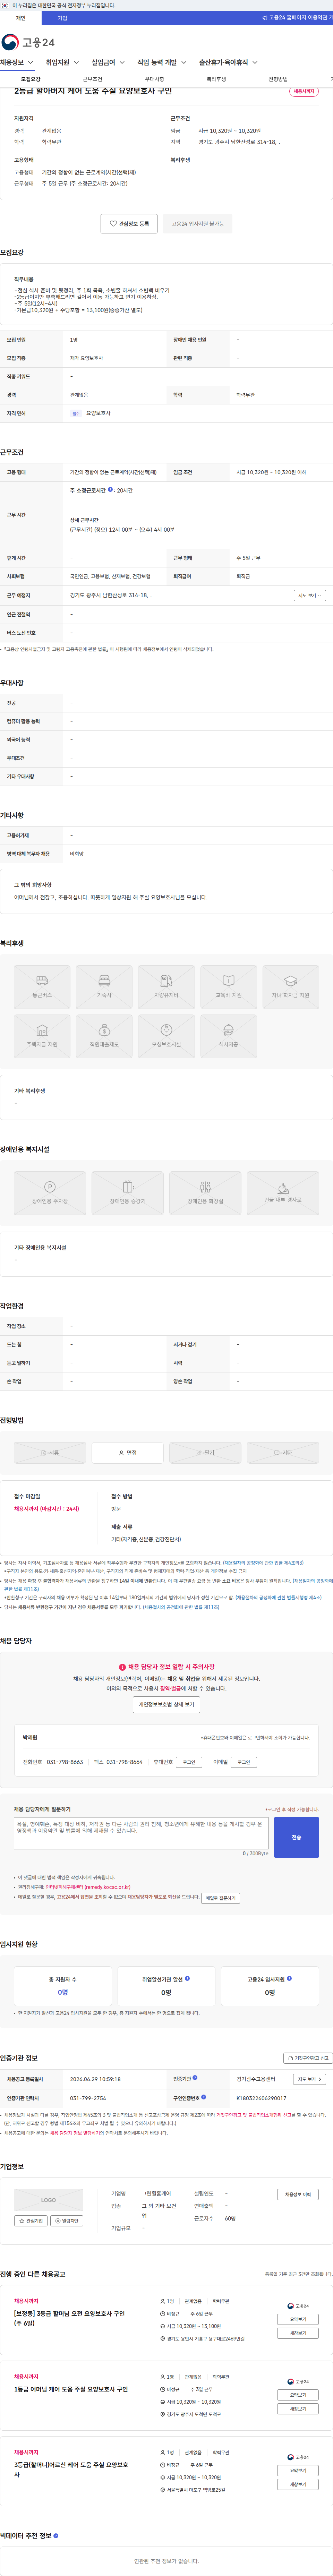The width and height of the screenshot is (333, 2576).
Task: Click the 채용 담당자에게 질문하기 text area
Action: coord(141,1833)
